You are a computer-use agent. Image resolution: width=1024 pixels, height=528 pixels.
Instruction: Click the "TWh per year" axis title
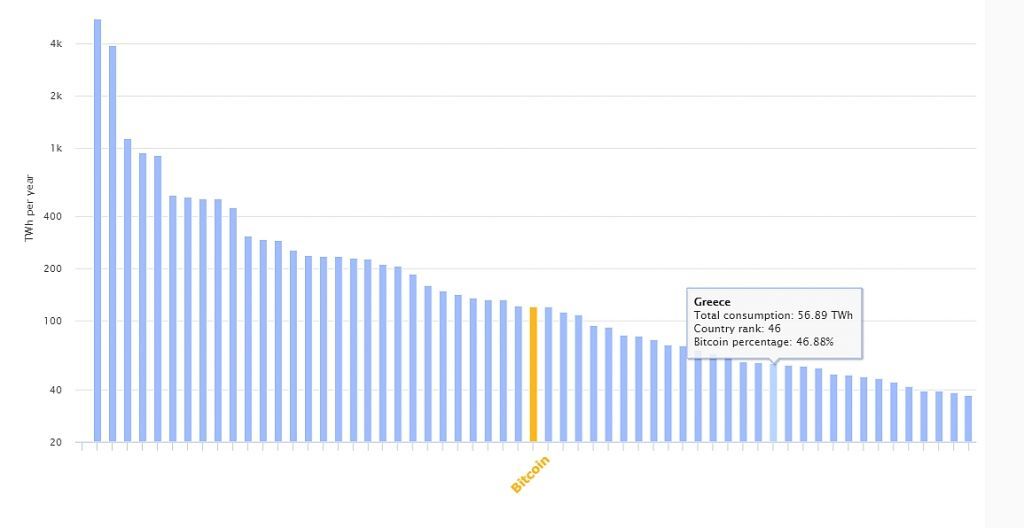[30, 208]
